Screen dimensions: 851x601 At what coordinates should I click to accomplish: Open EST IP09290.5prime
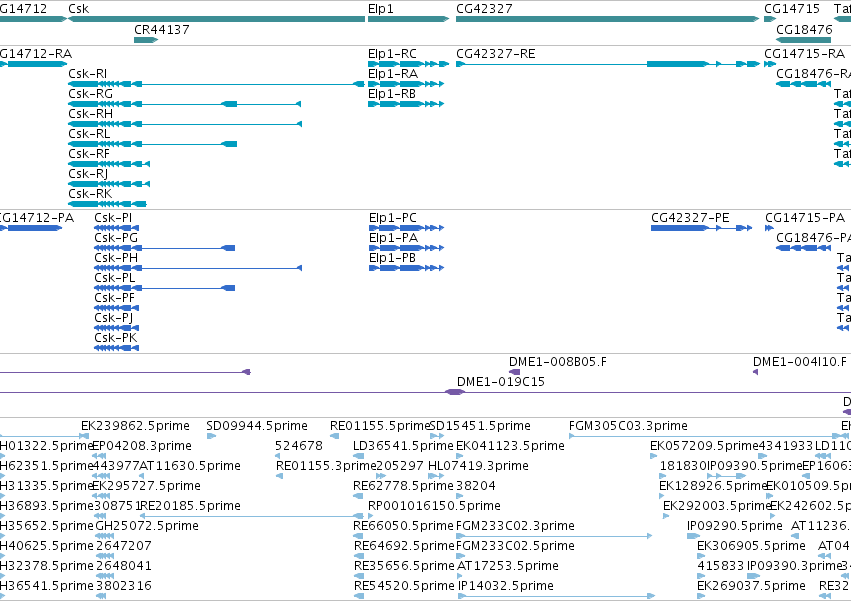(x=734, y=526)
